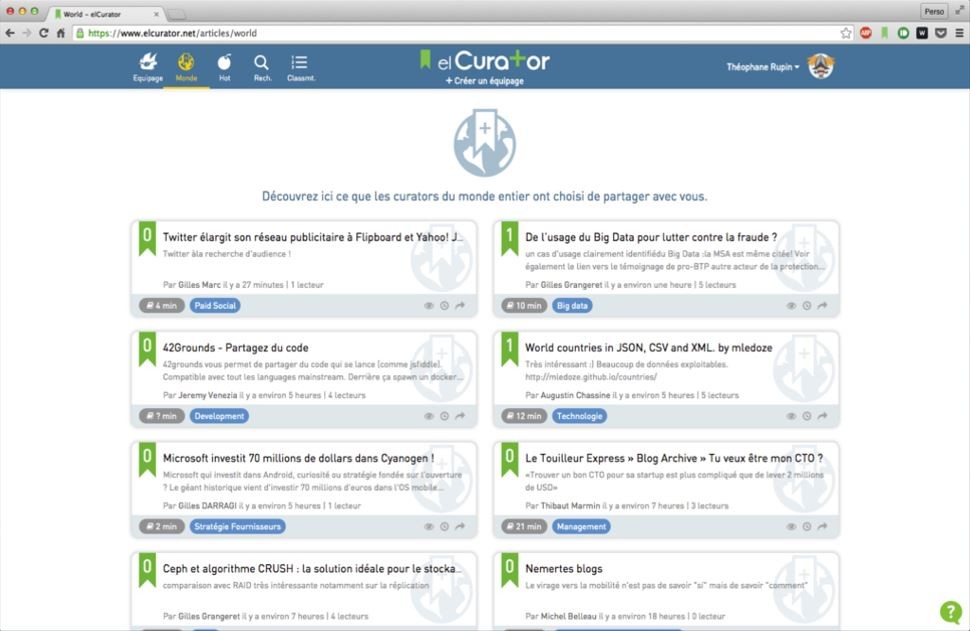Viewport: 970px width, 631px height.
Task: Open De l'usage du Big Data article
Action: point(651,237)
